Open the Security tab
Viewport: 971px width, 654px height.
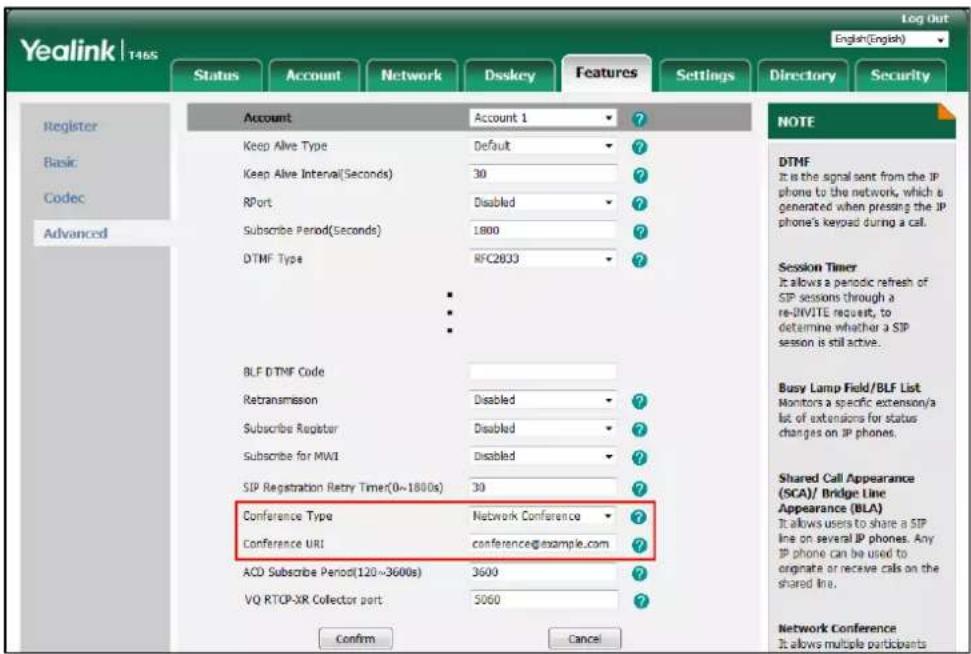click(x=900, y=76)
